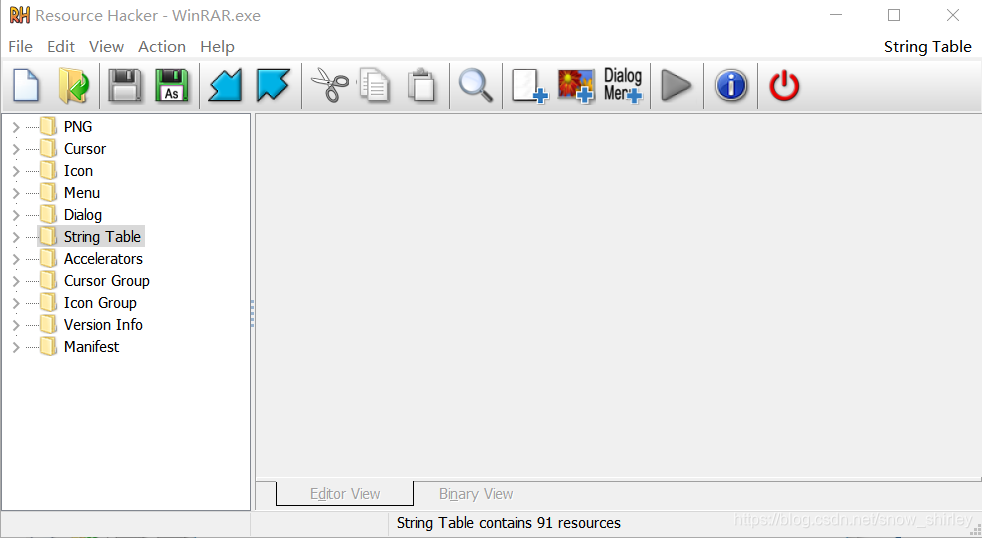Click the Manifest folder icon
Viewport: 982px width, 538px height.
coord(49,346)
